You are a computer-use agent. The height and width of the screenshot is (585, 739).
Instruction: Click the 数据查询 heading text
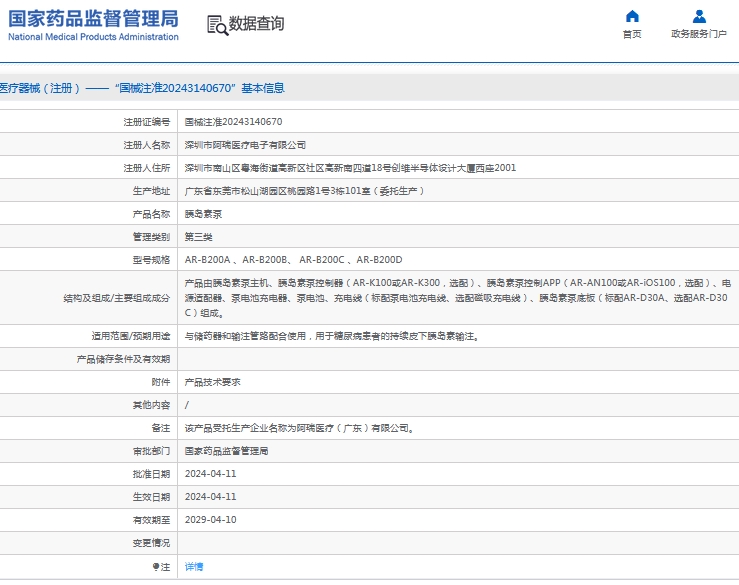pos(256,24)
